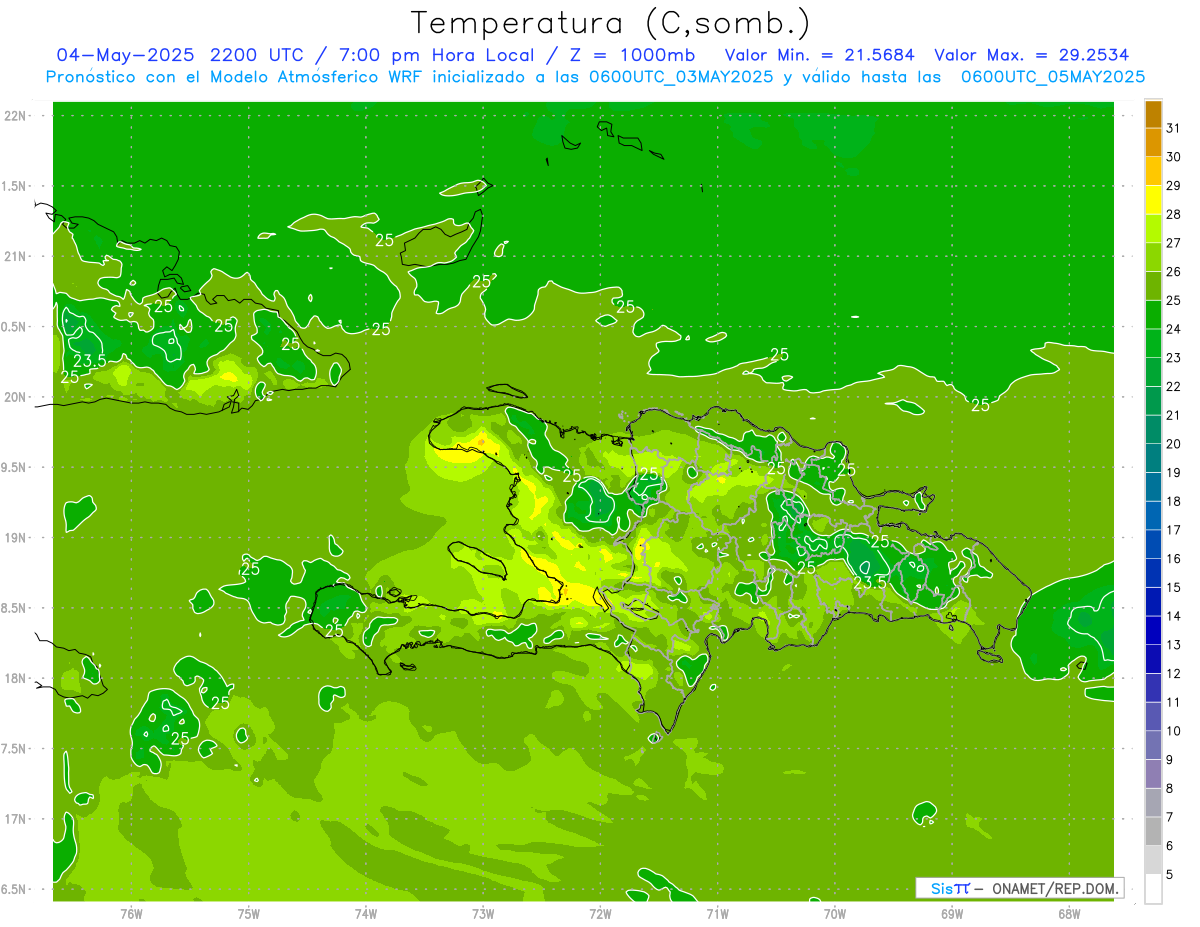Click the 21N latitude axis label
The height and width of the screenshot is (927, 1200).
pyautogui.click(x=17, y=256)
